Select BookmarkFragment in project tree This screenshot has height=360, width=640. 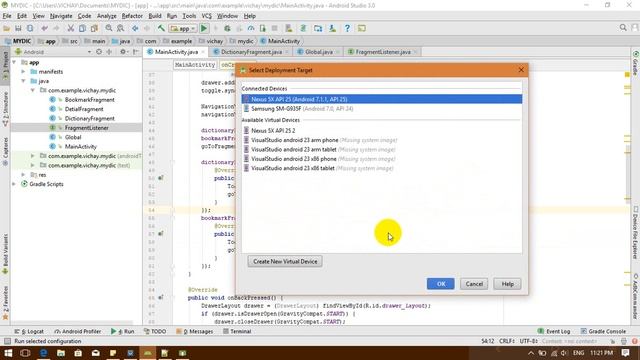pyautogui.click(x=89, y=100)
